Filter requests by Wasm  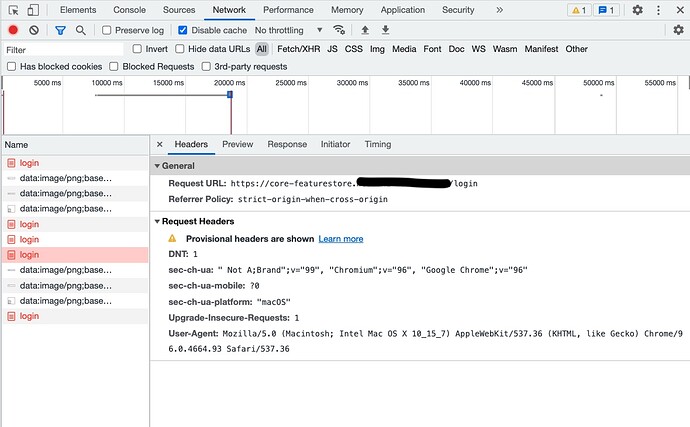[505, 49]
